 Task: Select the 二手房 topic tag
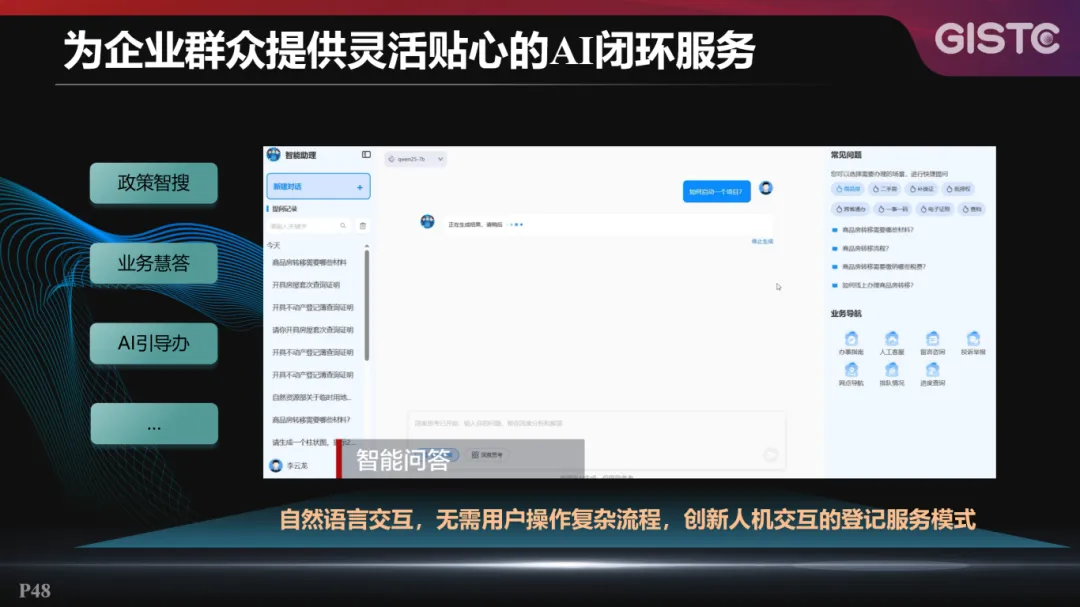(x=885, y=189)
